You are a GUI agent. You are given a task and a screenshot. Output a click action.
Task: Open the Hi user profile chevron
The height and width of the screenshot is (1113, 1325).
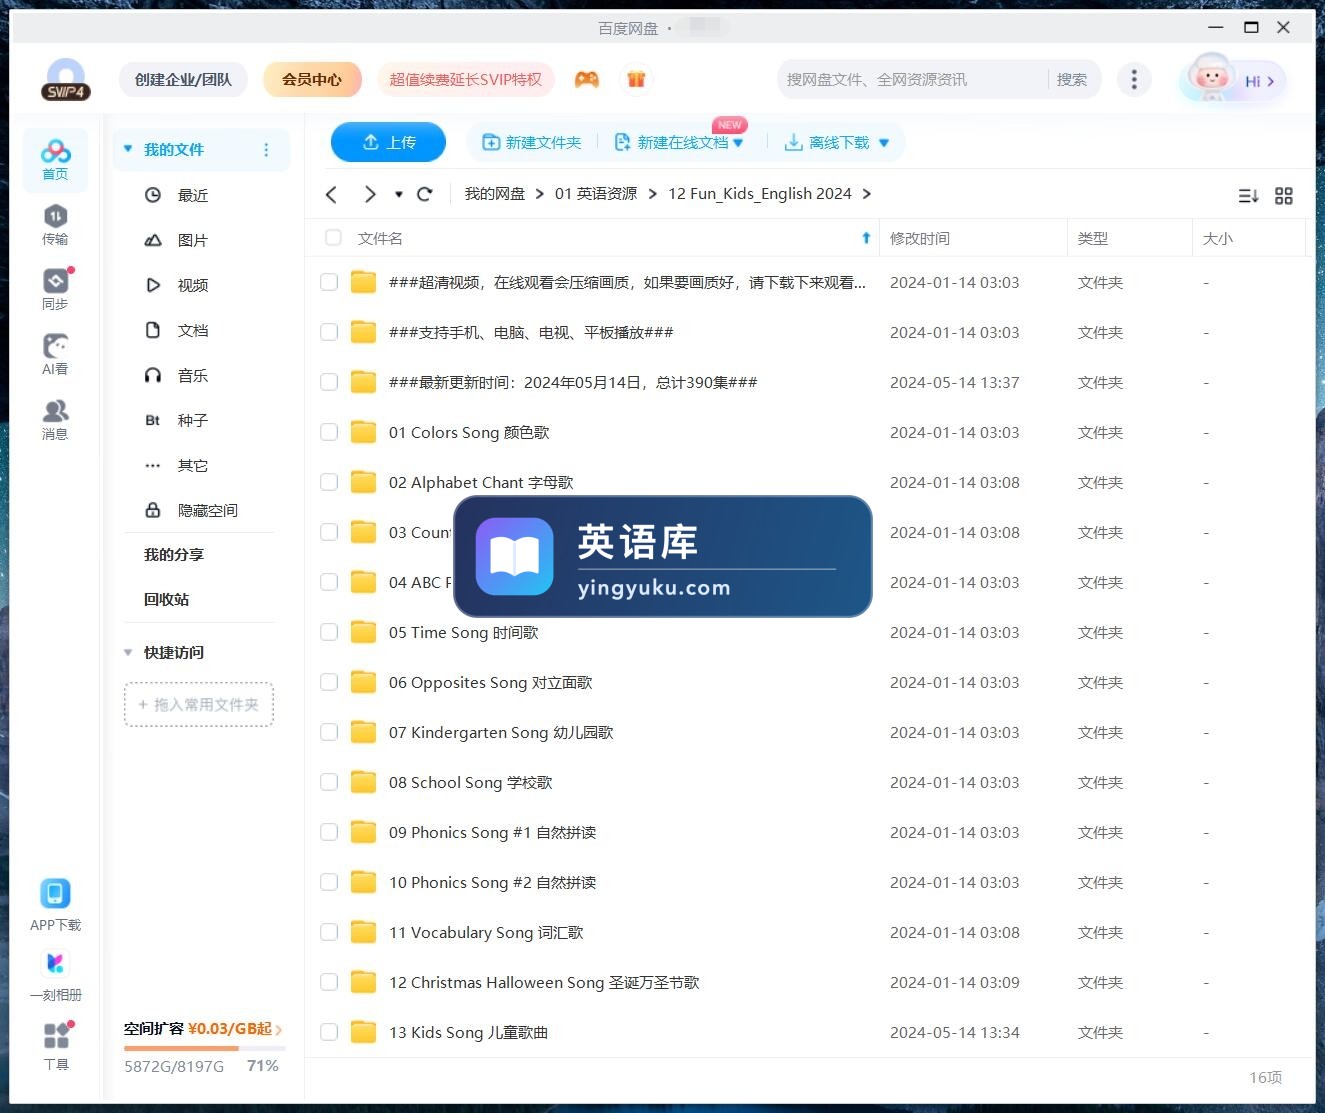click(1271, 81)
